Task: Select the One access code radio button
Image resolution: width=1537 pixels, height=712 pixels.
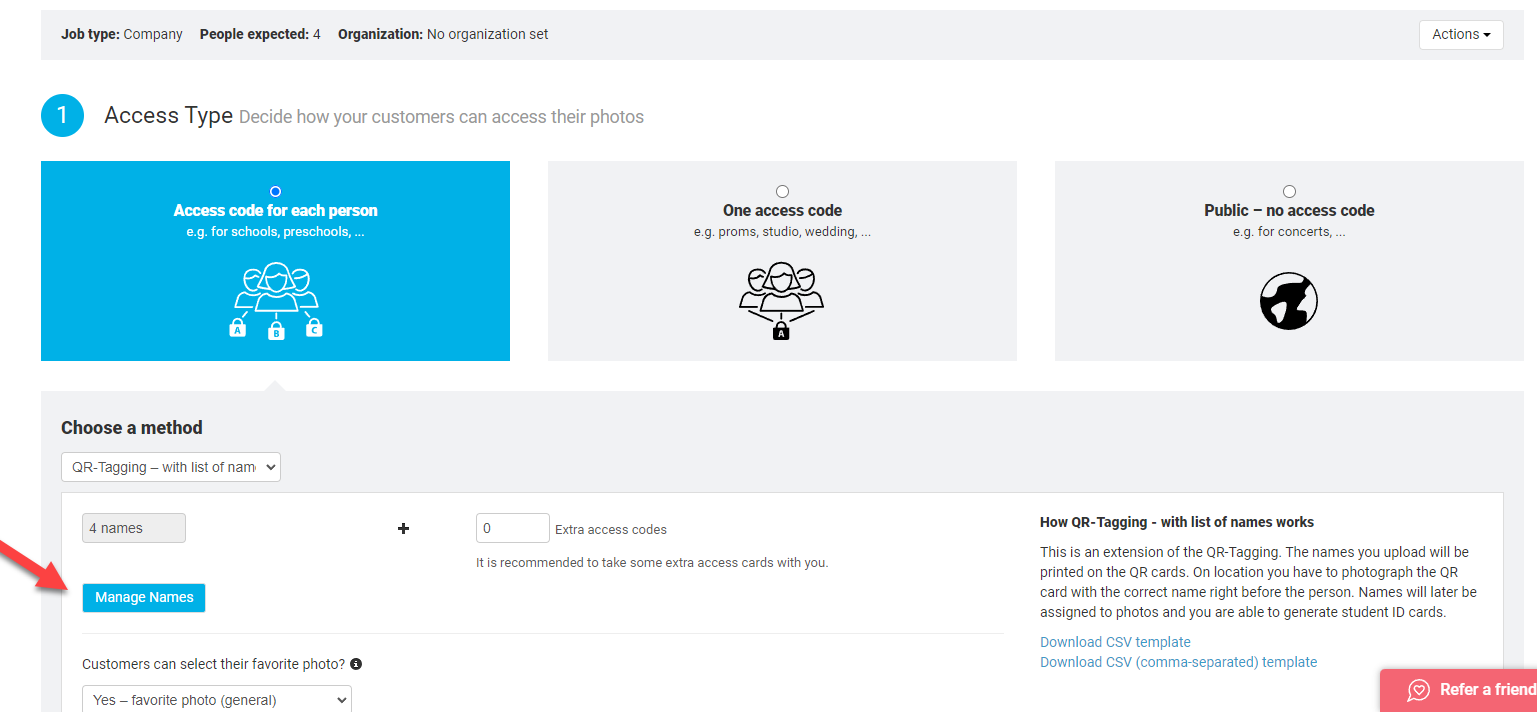Action: [x=782, y=191]
